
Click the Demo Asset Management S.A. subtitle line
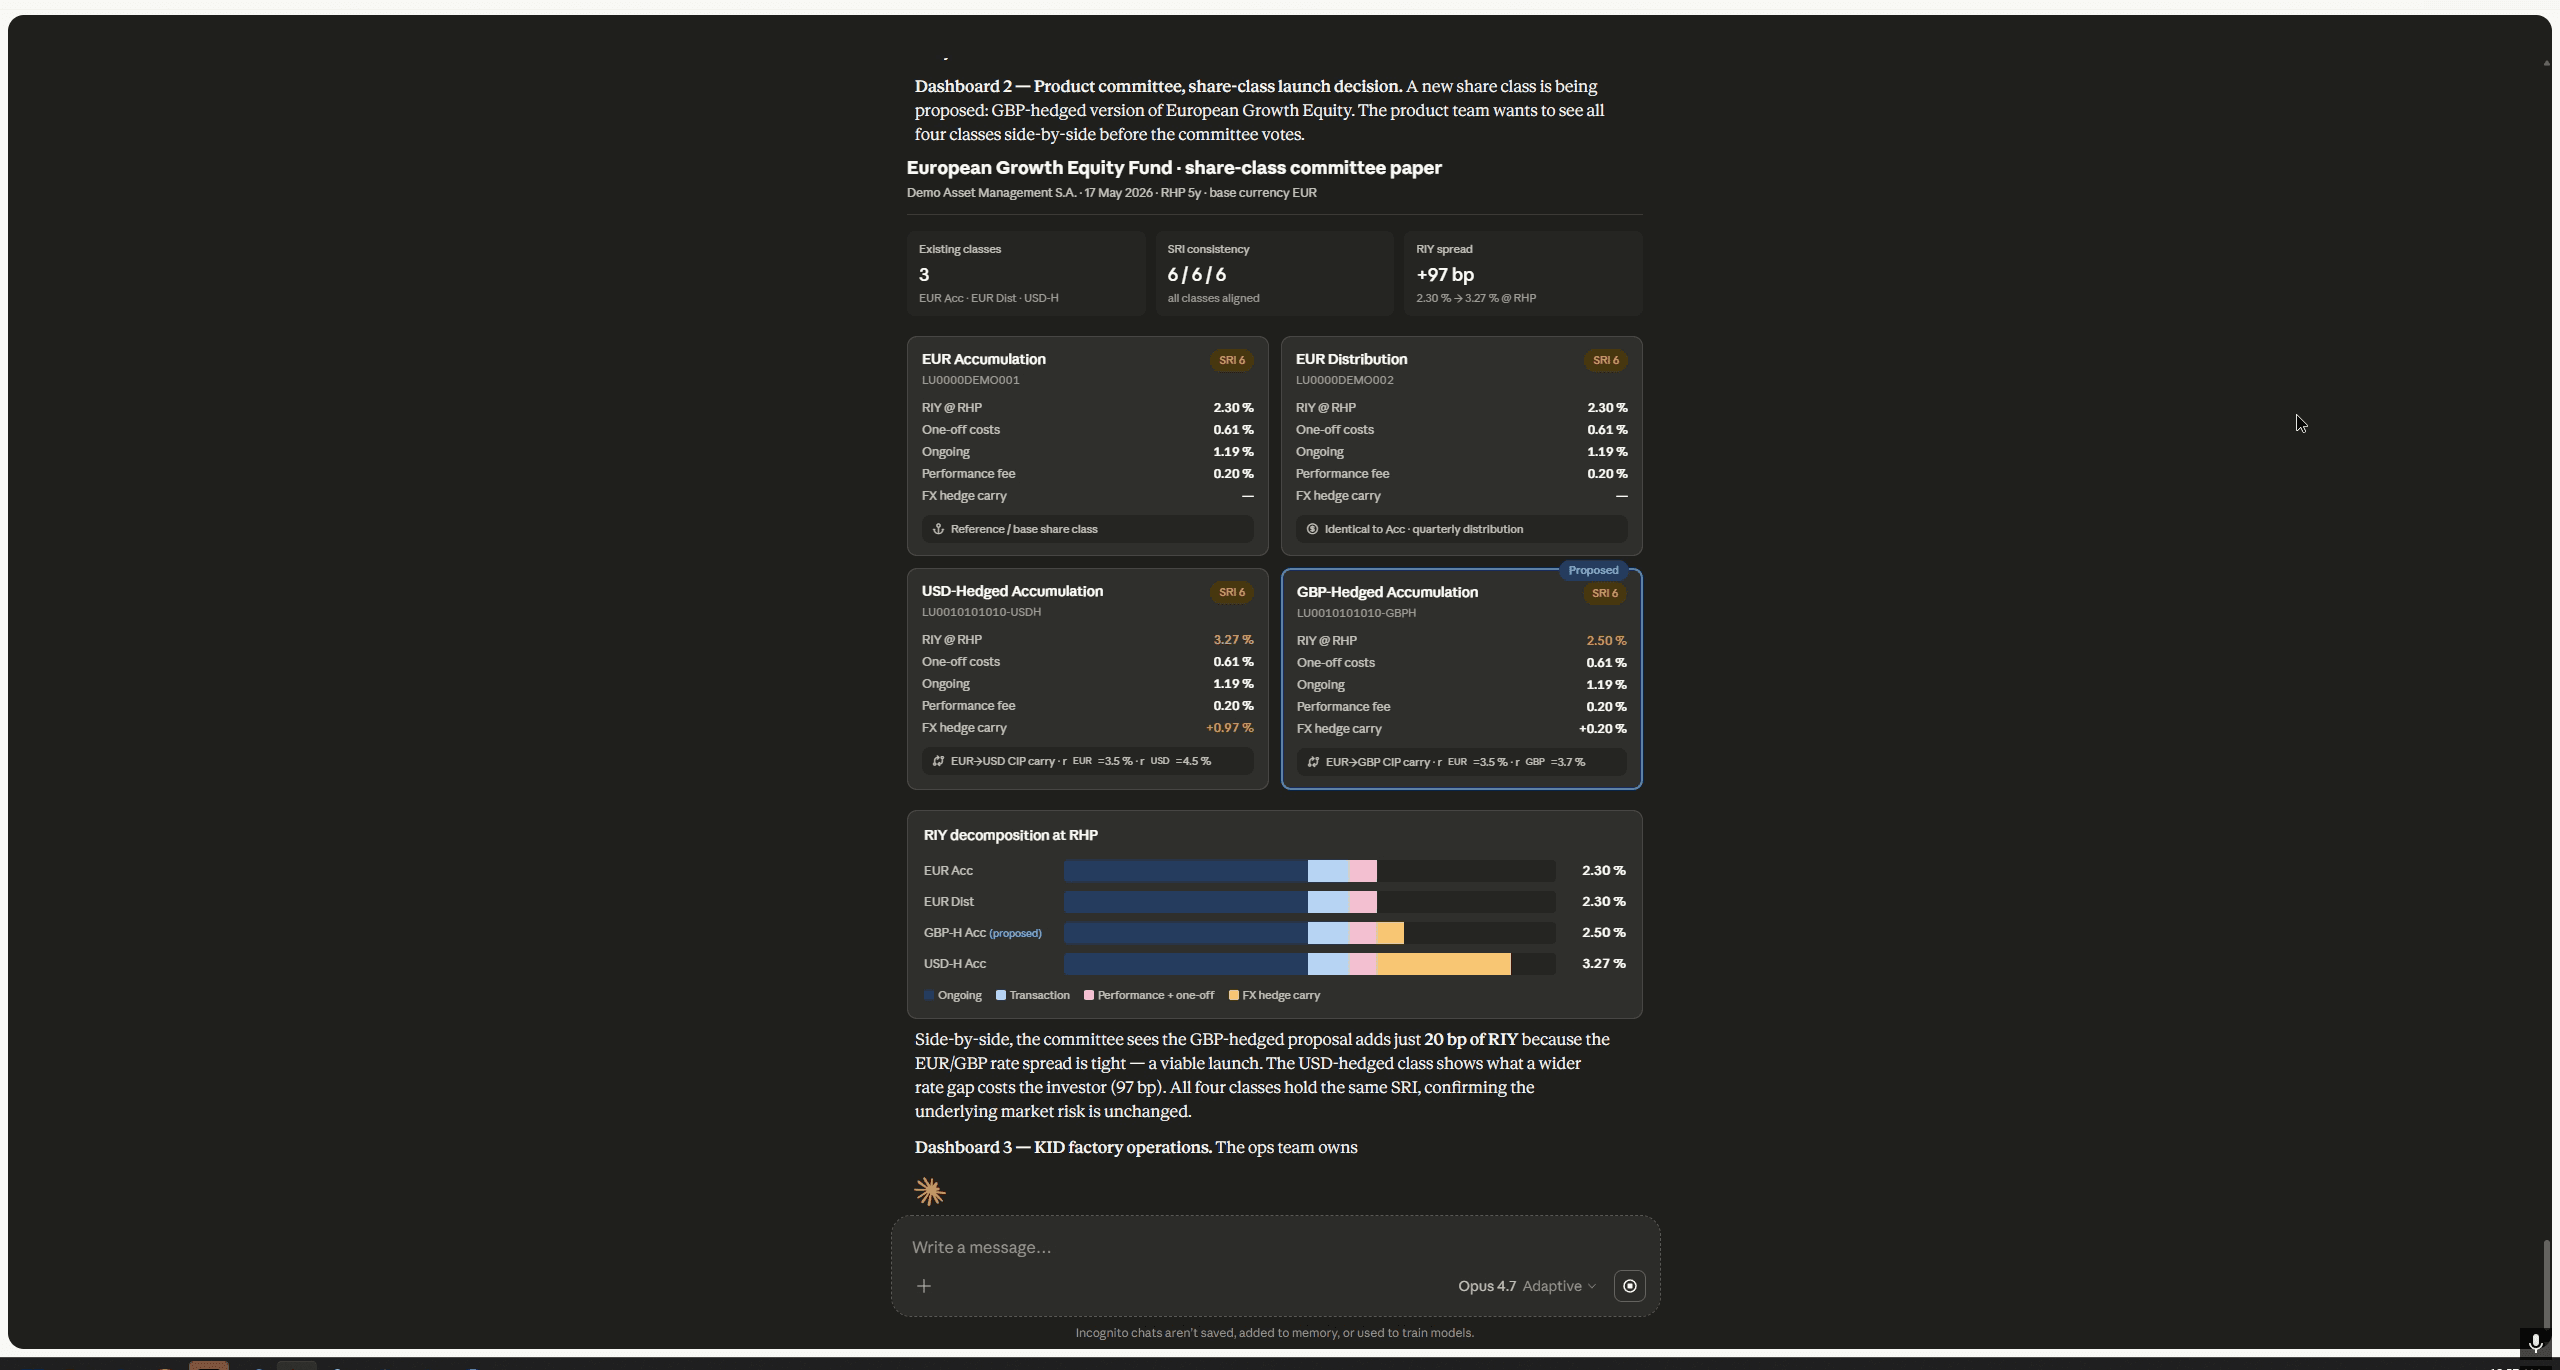click(1112, 193)
